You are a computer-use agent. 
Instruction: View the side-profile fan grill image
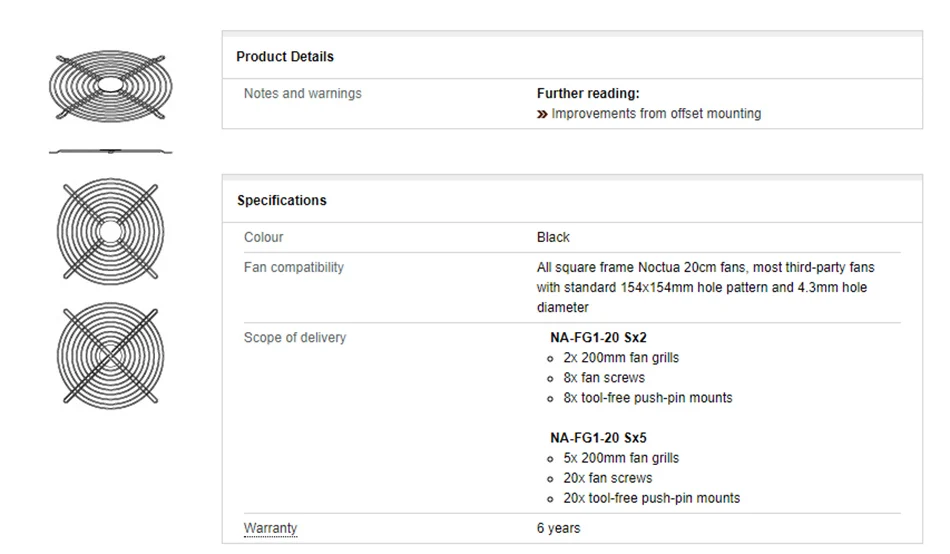[110, 152]
